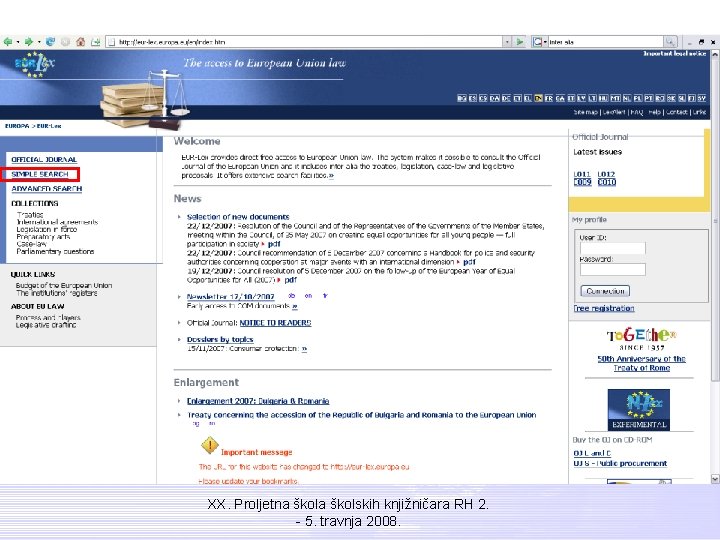720x540 pixels.
Task: Open Parliamentary questions collection
Action: click(55, 251)
